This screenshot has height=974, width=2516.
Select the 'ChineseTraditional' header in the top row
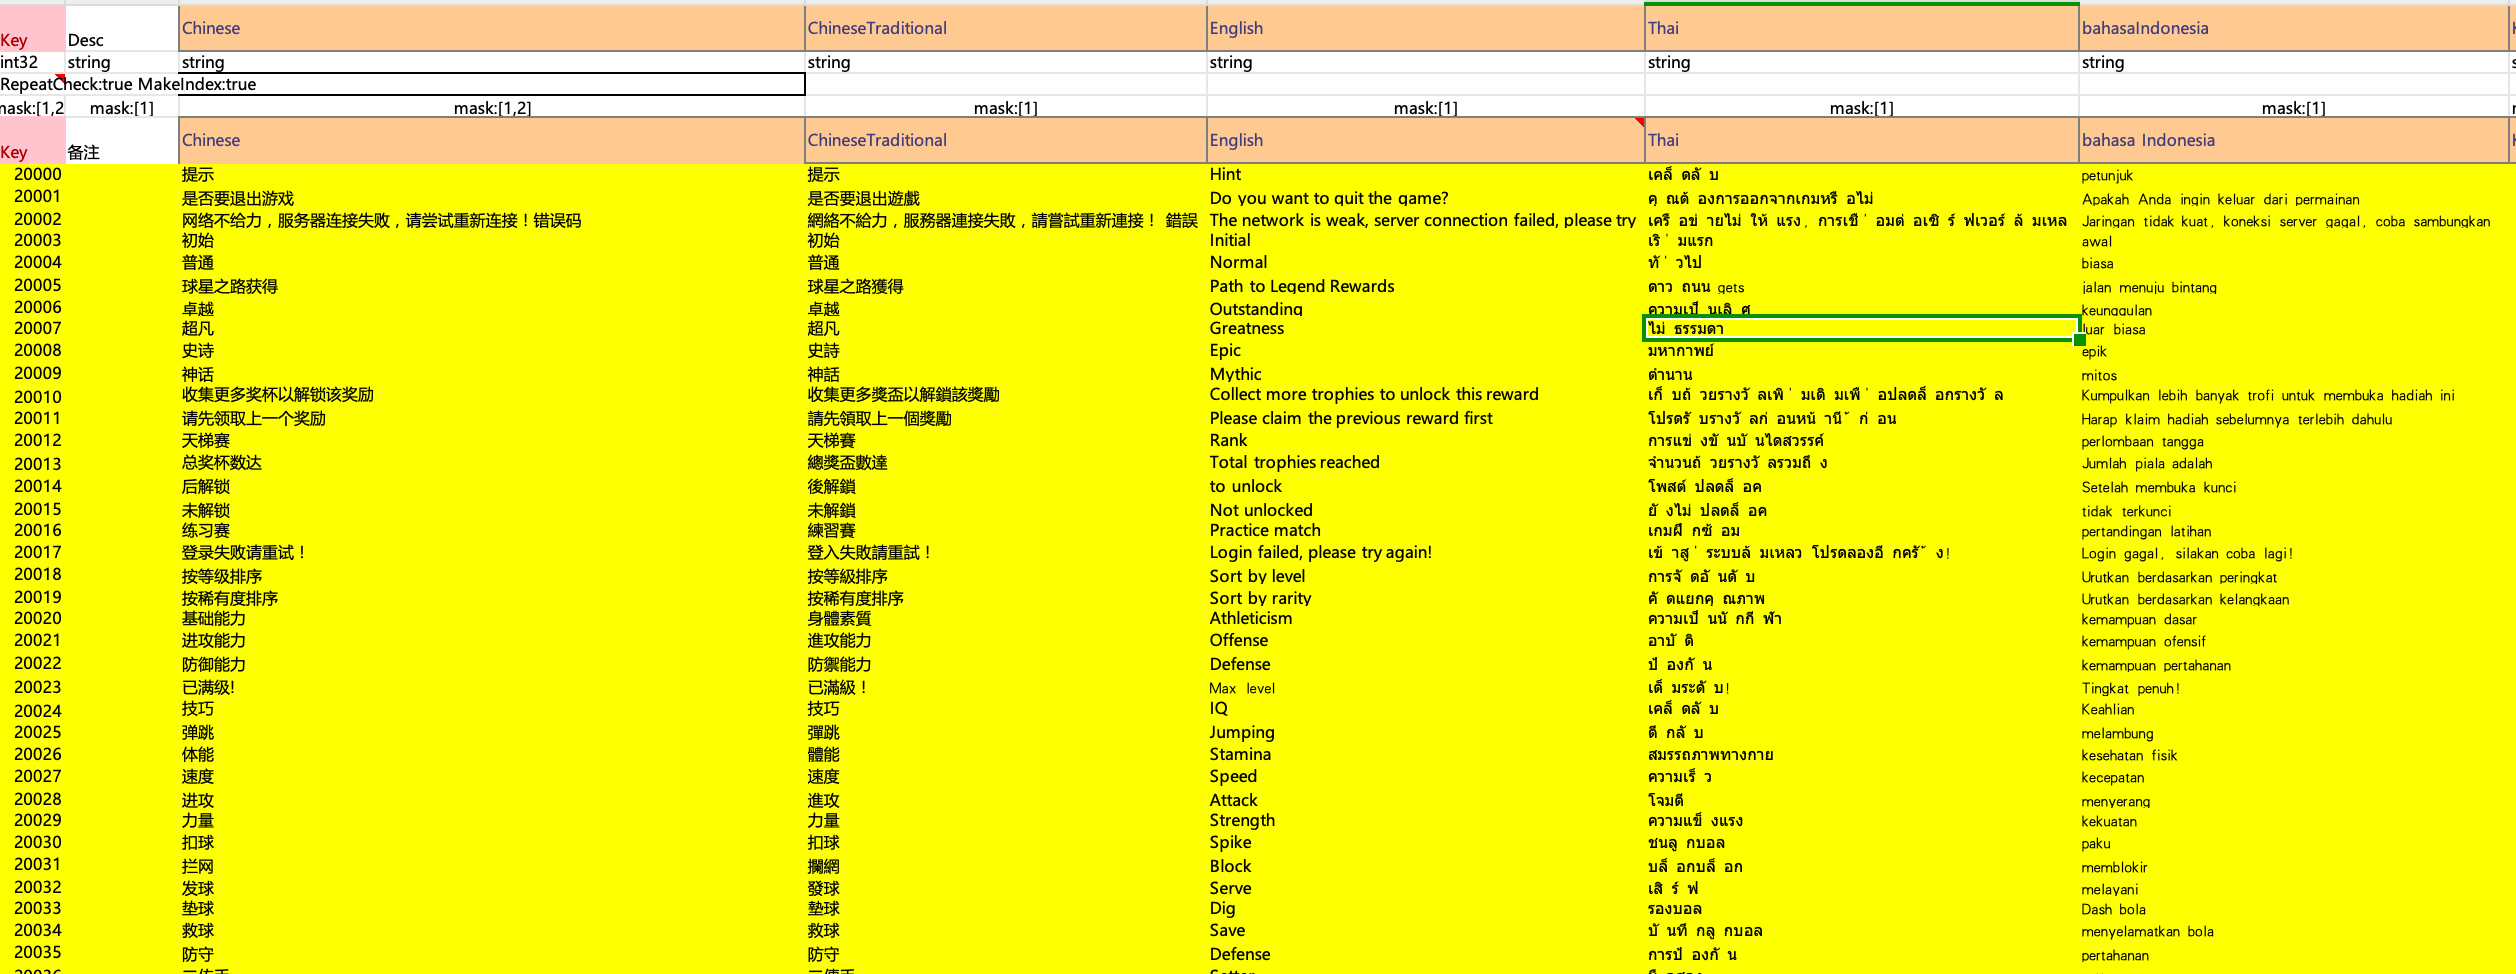pyautogui.click(x=1006, y=28)
